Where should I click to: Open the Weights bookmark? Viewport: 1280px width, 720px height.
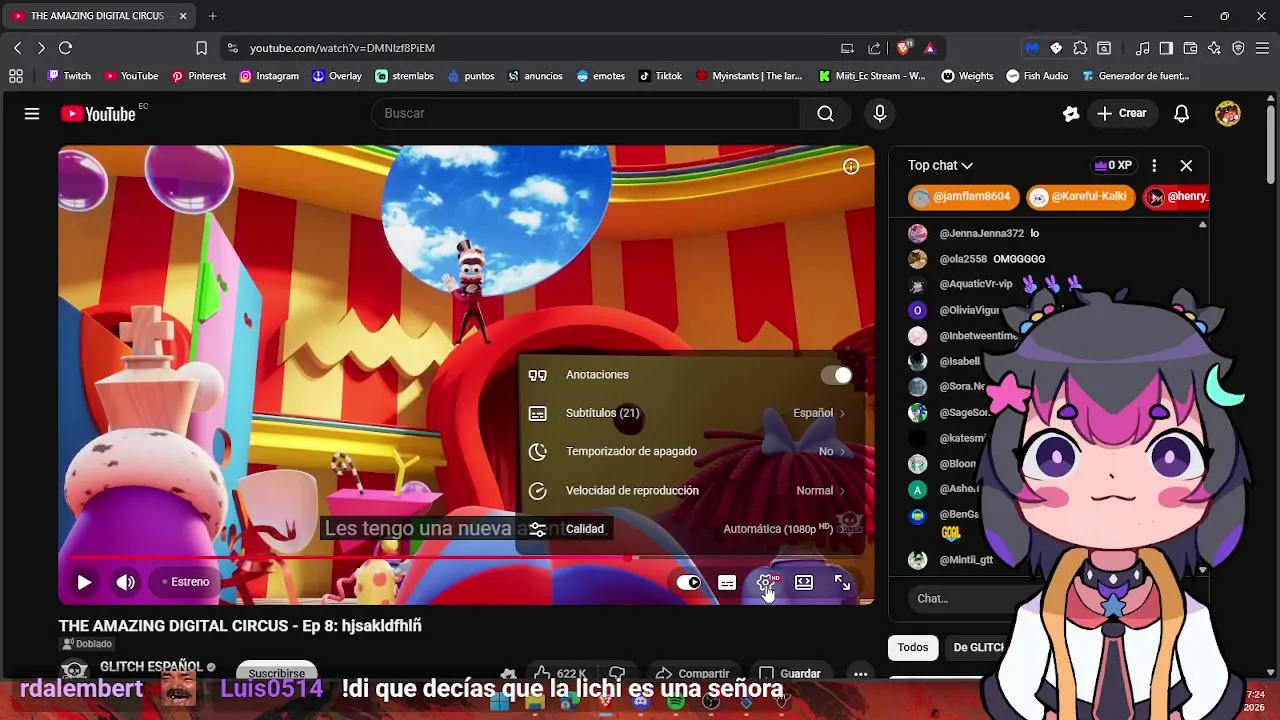(x=967, y=76)
